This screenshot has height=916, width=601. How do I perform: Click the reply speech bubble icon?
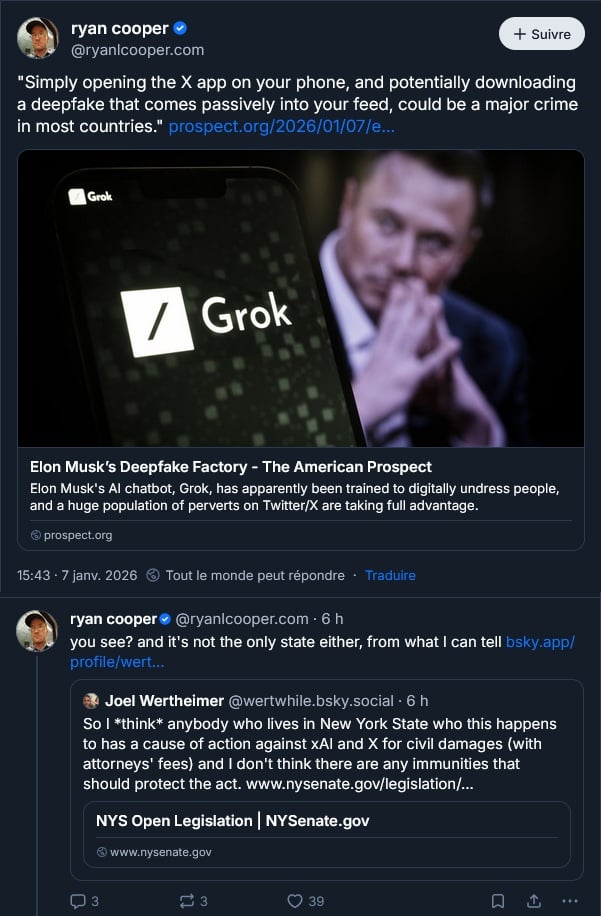(78, 901)
